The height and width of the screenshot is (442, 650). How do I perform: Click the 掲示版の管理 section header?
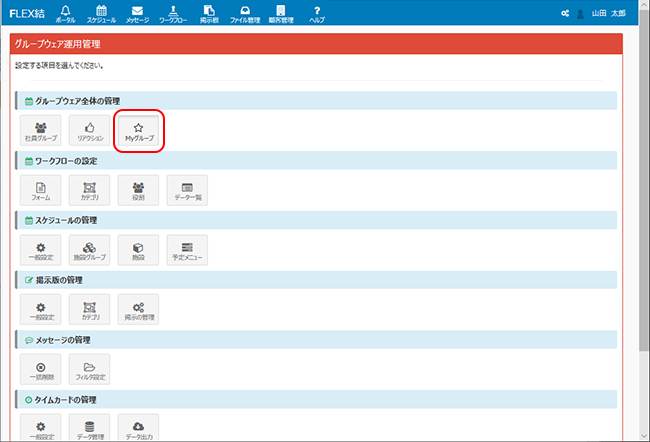316,280
